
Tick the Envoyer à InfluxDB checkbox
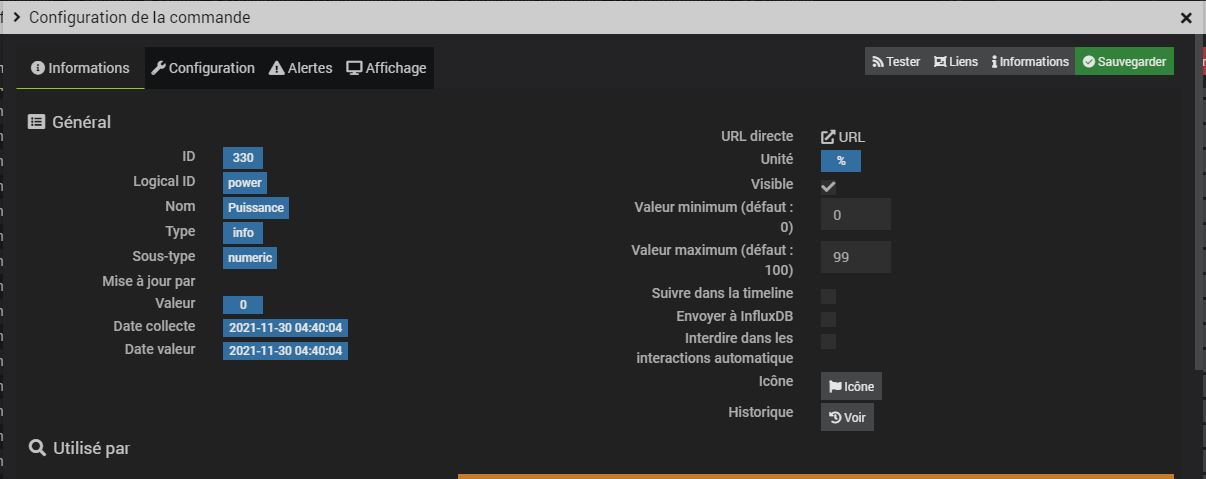(828, 319)
